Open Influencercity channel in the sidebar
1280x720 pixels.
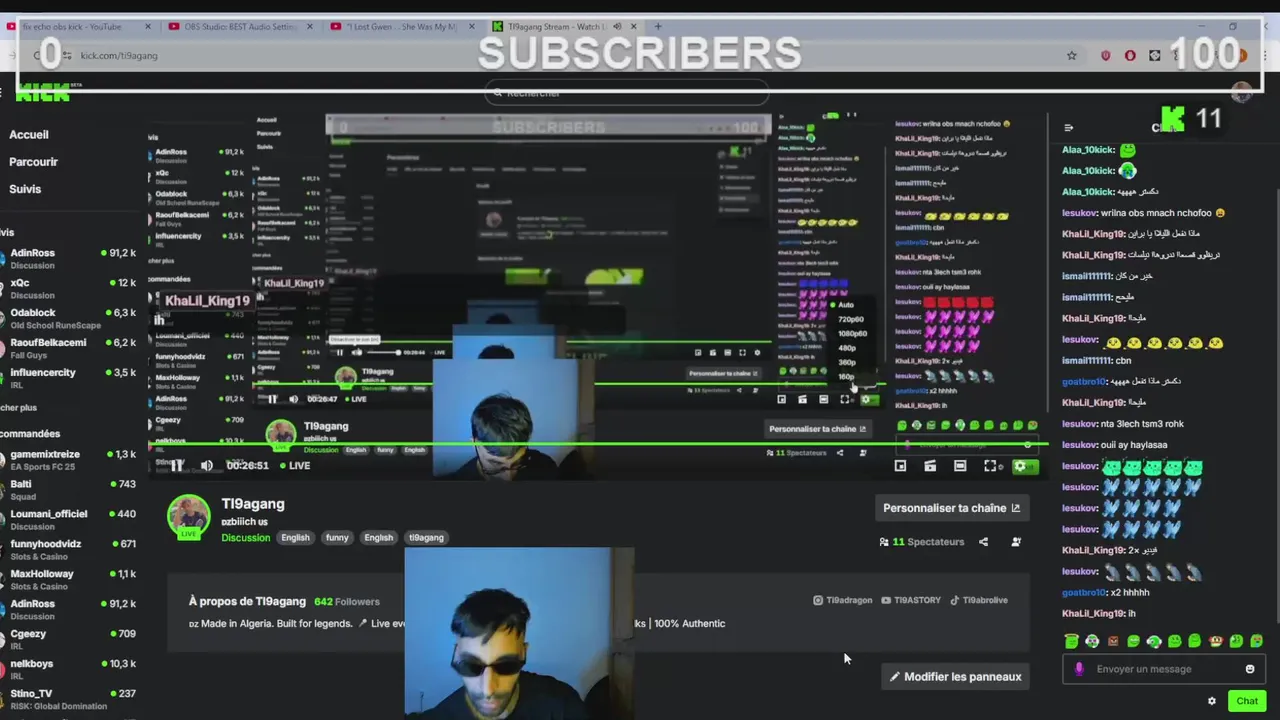70,378
